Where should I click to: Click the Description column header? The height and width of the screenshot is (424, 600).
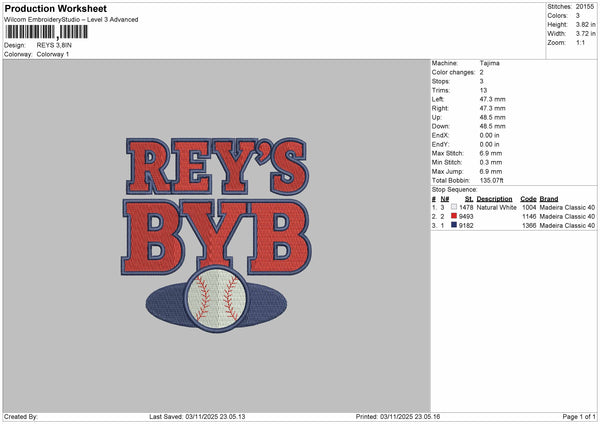[x=494, y=198]
